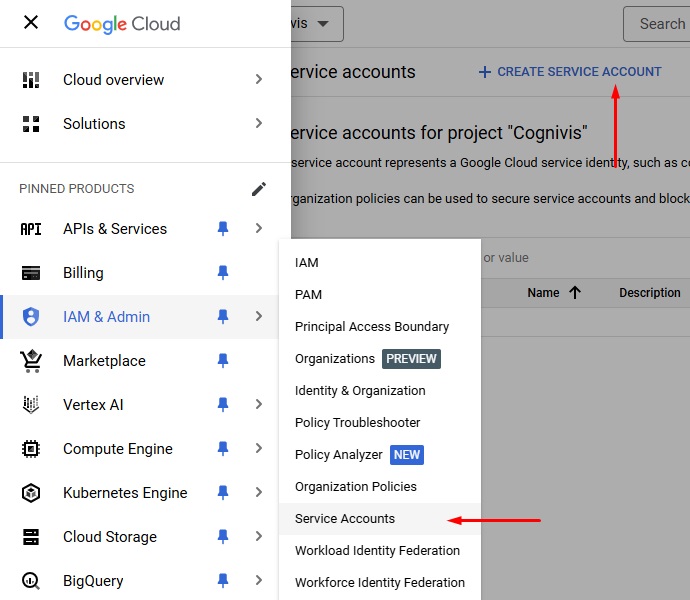The height and width of the screenshot is (600, 690).
Task: Click the Cloud overview dashboard icon
Action: click(x=31, y=80)
